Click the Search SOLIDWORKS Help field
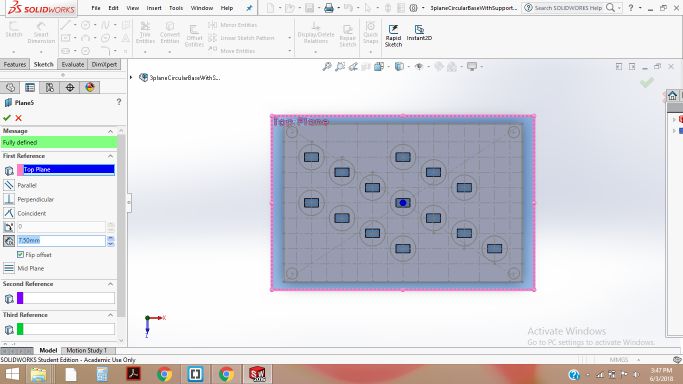The height and width of the screenshot is (384, 683). [568, 8]
